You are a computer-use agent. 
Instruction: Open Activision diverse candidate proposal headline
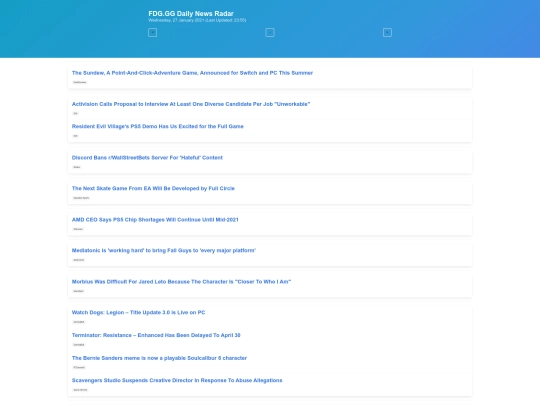tap(191, 104)
